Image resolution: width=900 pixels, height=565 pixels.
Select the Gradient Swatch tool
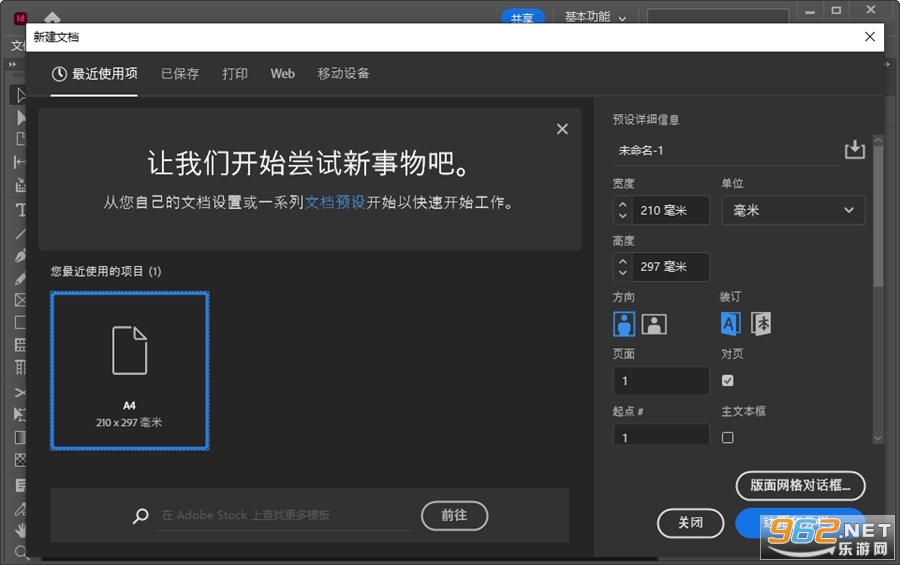click(21, 438)
